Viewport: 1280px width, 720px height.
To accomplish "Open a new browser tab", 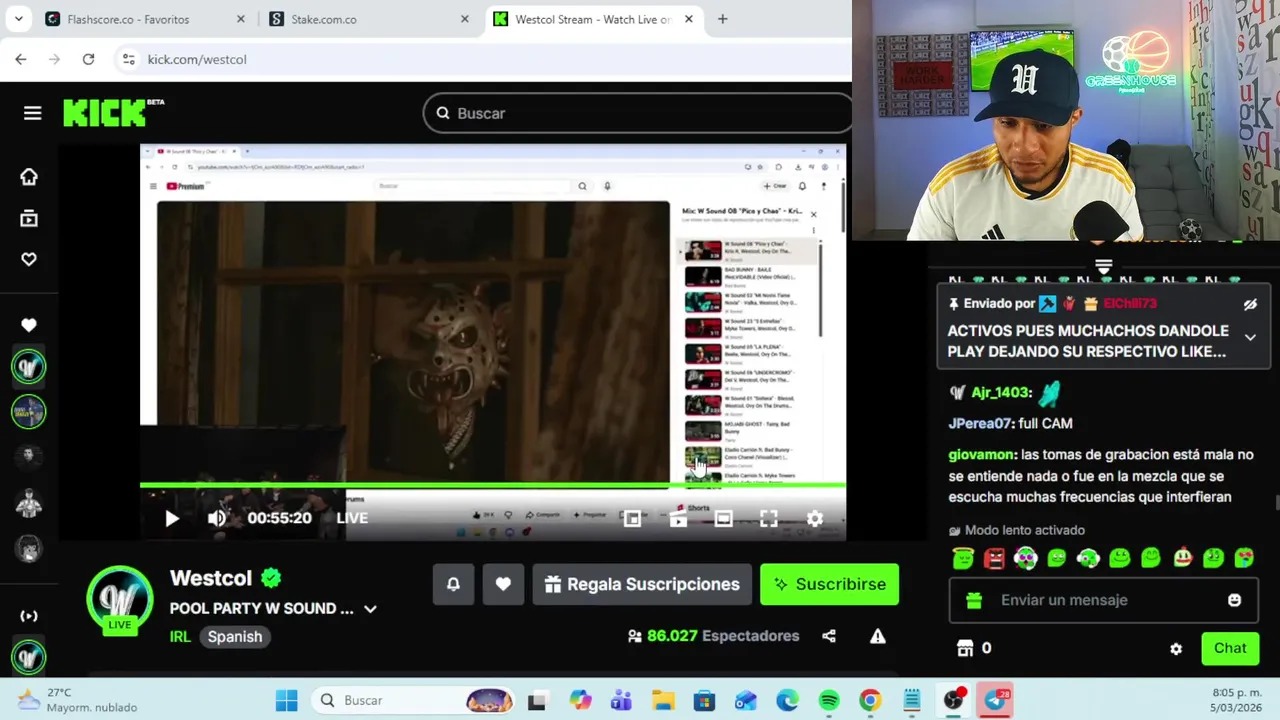I will [722, 19].
